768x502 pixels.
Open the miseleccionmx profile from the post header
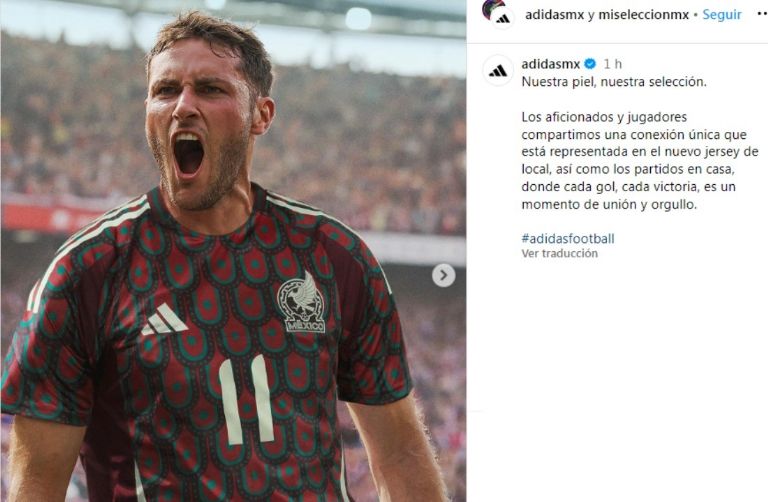[644, 15]
